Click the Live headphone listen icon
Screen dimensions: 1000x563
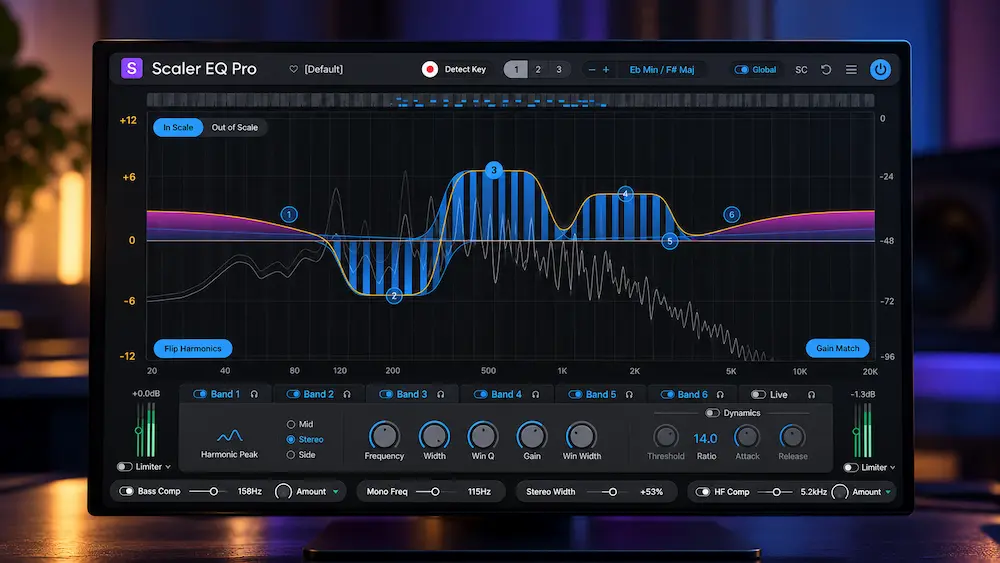pyautogui.click(x=811, y=395)
